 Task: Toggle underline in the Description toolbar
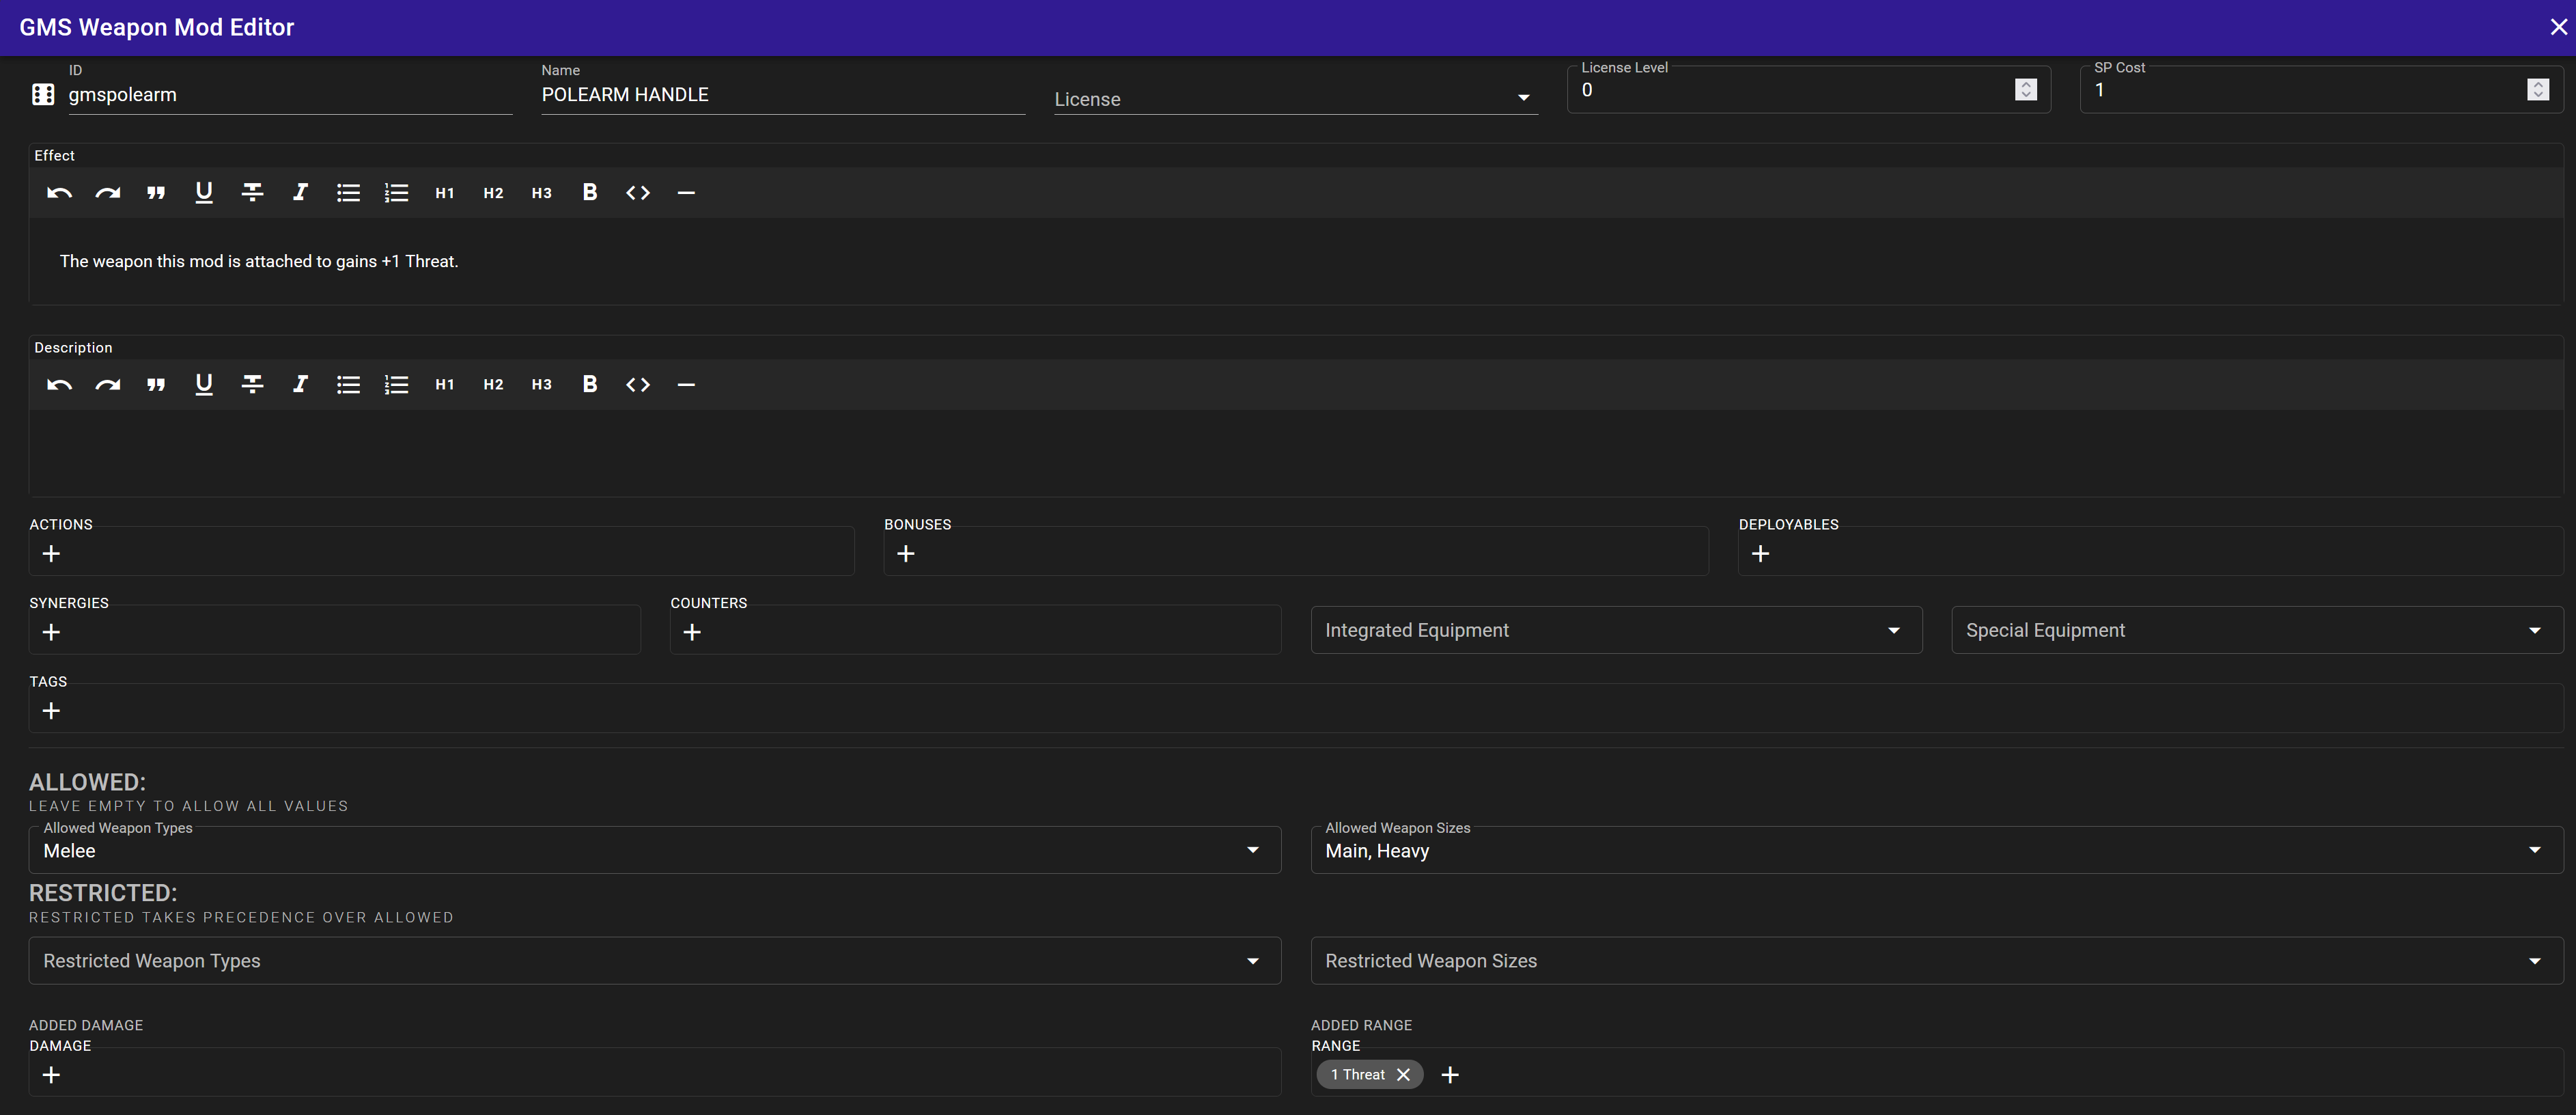pos(204,384)
